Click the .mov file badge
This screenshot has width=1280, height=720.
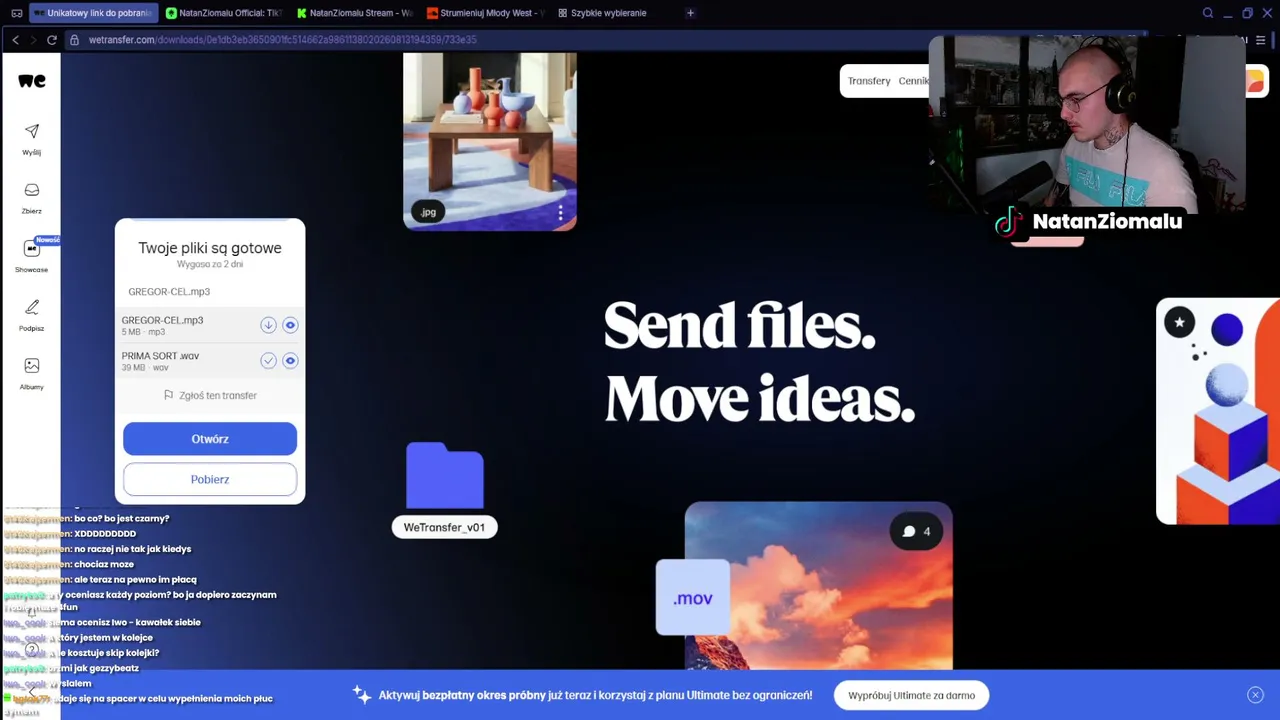(693, 598)
